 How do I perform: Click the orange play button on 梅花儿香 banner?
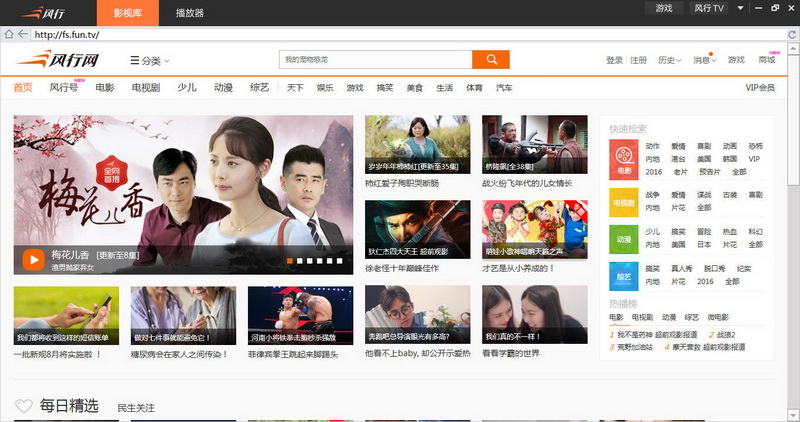[x=32, y=260]
